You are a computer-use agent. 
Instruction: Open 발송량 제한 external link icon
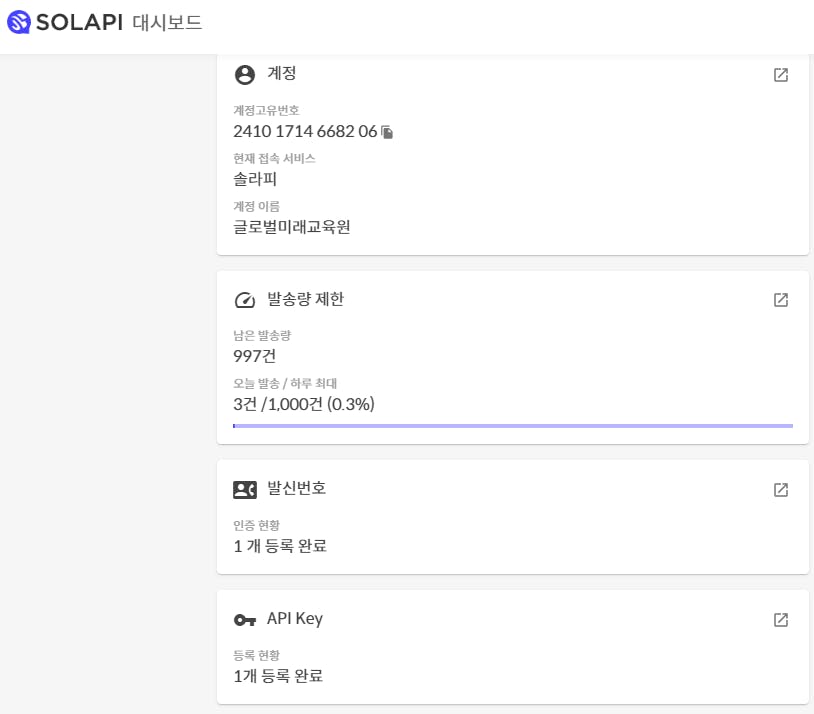(781, 300)
